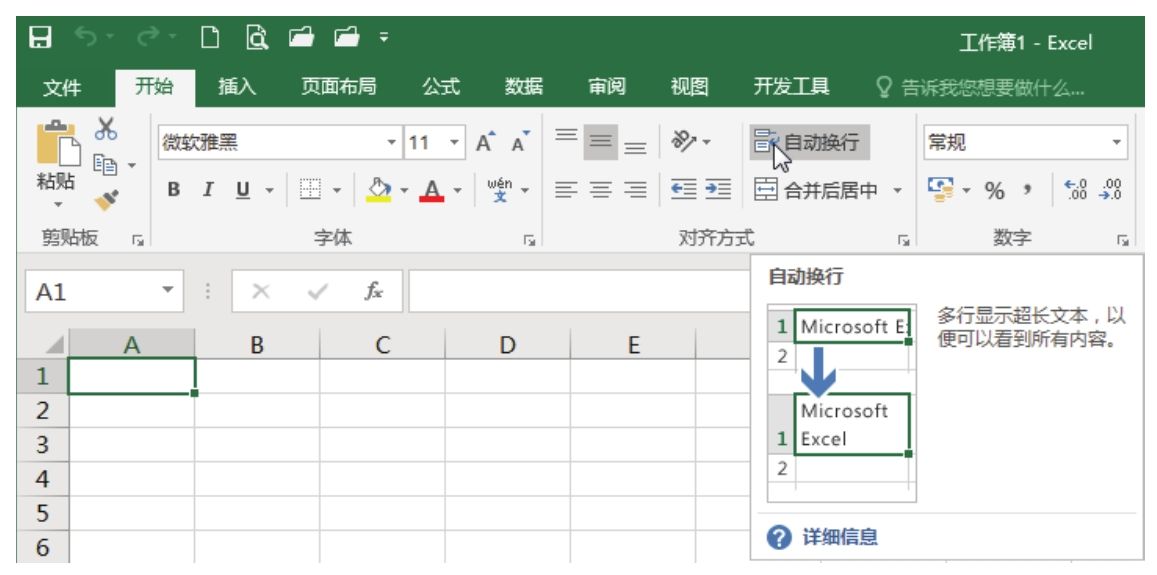
Task: Switch to the 插入 ribbon tab
Action: (x=237, y=87)
